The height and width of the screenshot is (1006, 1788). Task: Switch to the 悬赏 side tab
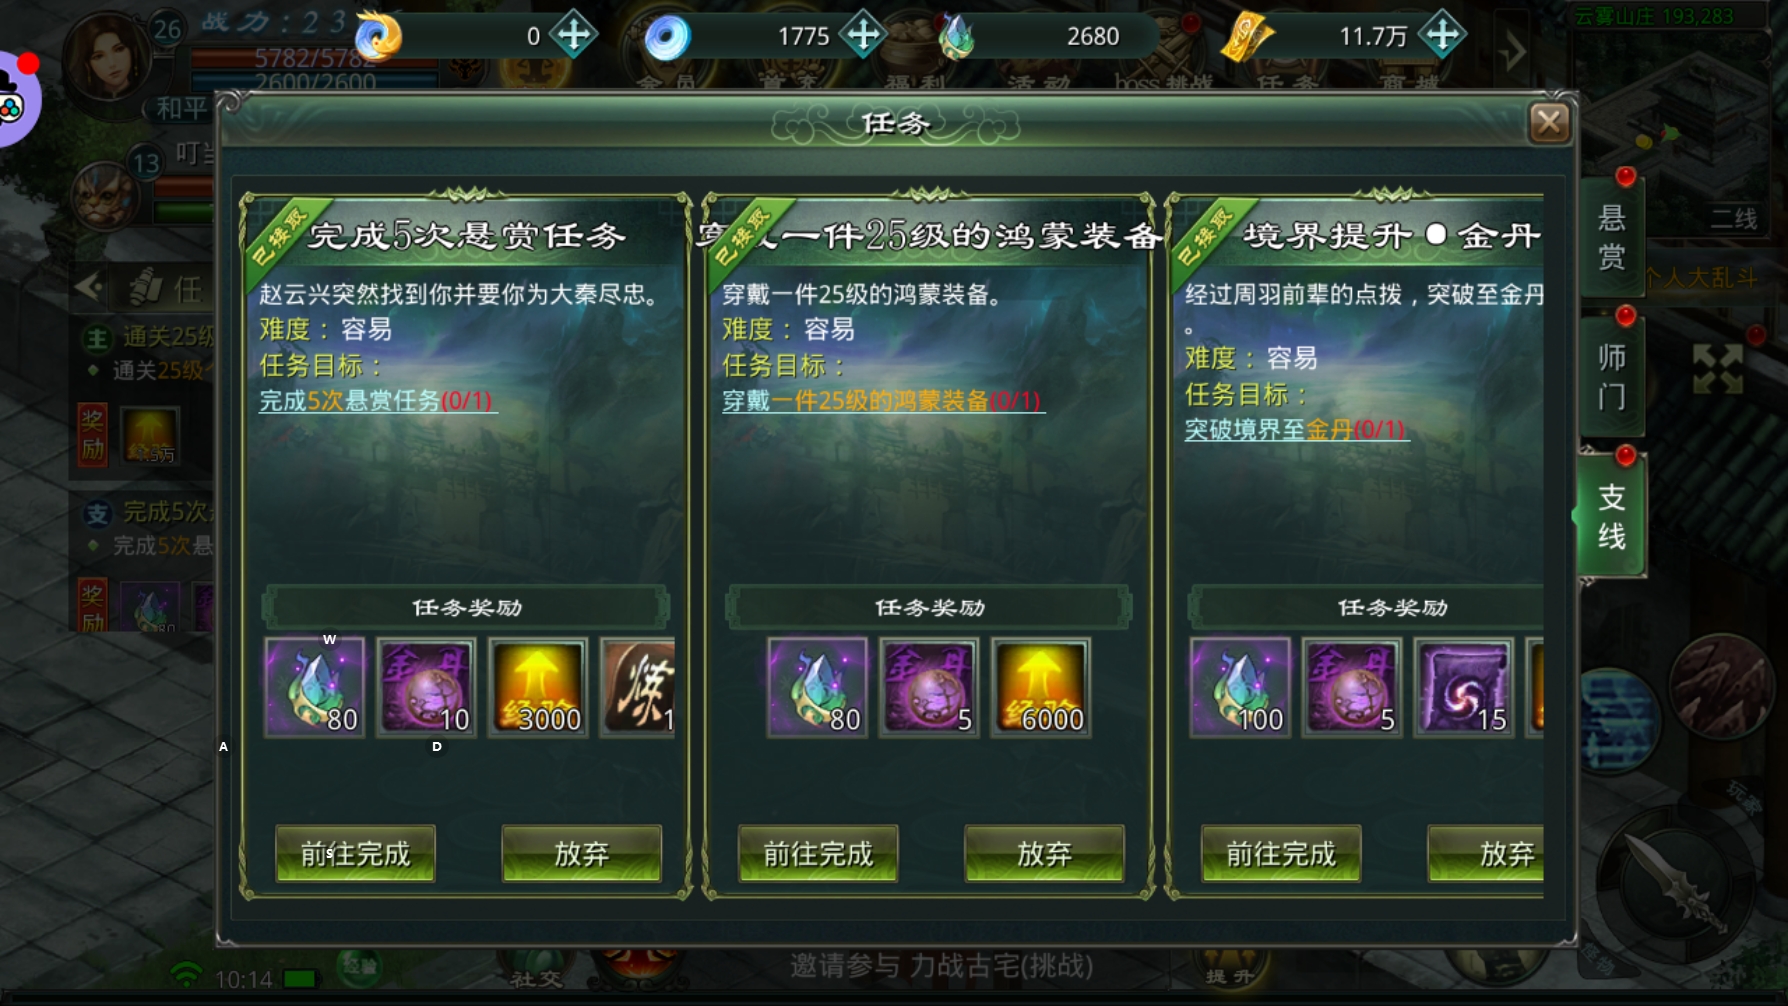[x=1611, y=237]
